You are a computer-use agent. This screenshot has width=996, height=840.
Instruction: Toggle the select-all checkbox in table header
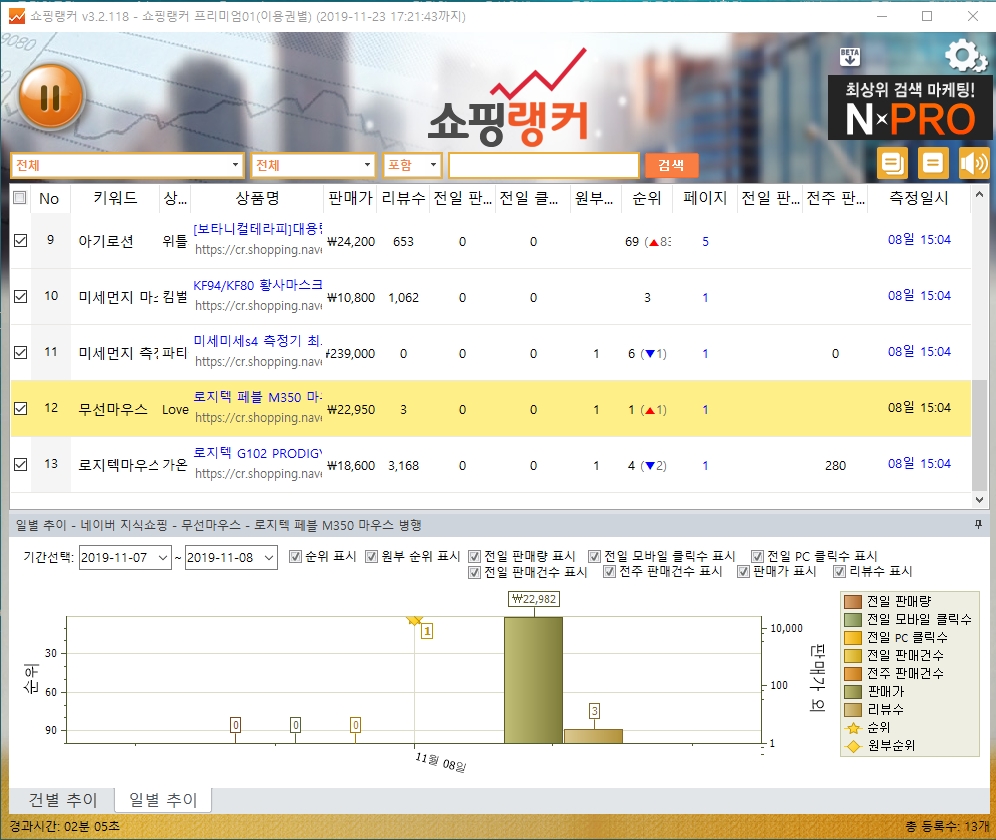[20, 198]
